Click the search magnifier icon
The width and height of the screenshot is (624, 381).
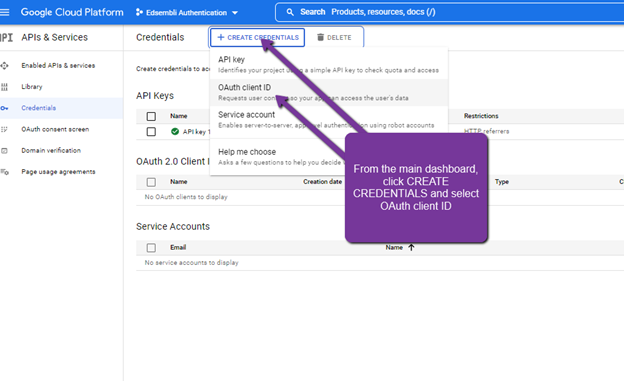click(290, 12)
